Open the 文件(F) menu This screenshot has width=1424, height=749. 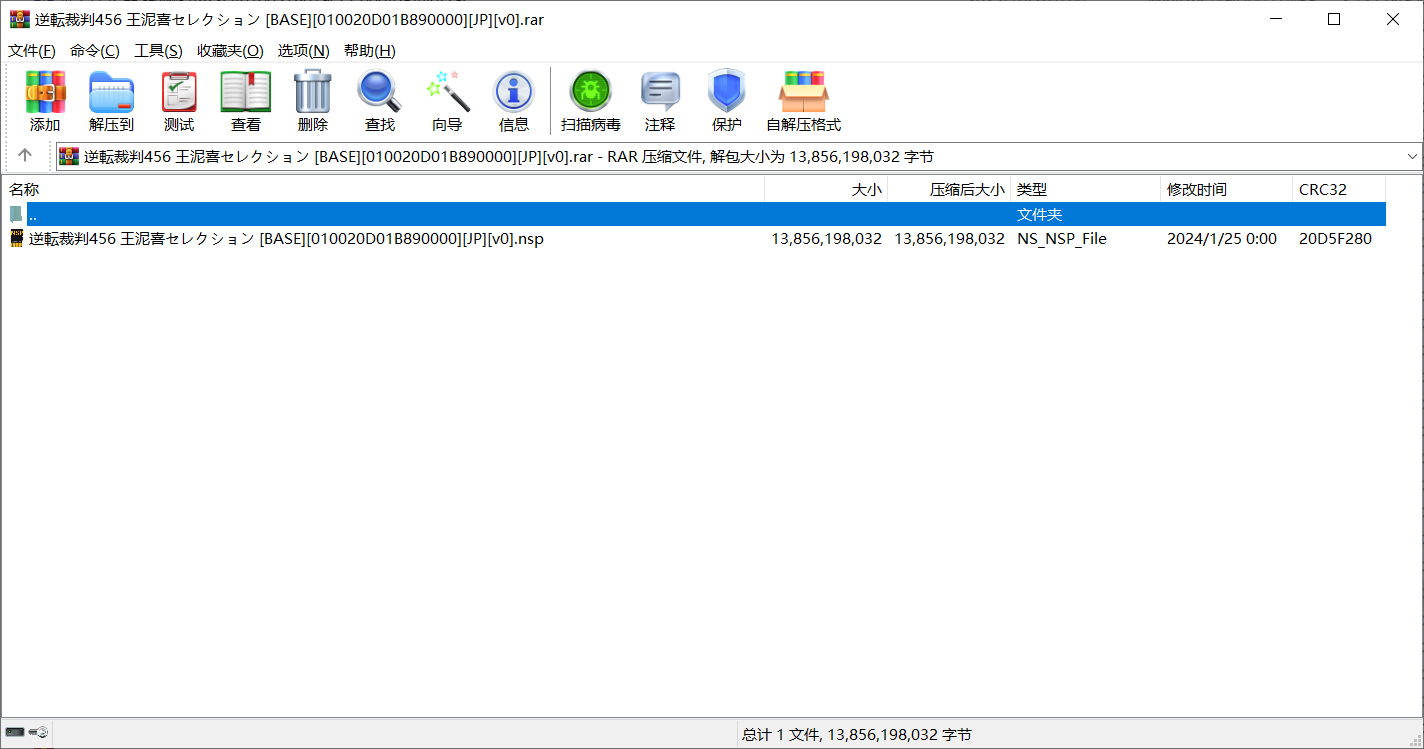(32, 51)
